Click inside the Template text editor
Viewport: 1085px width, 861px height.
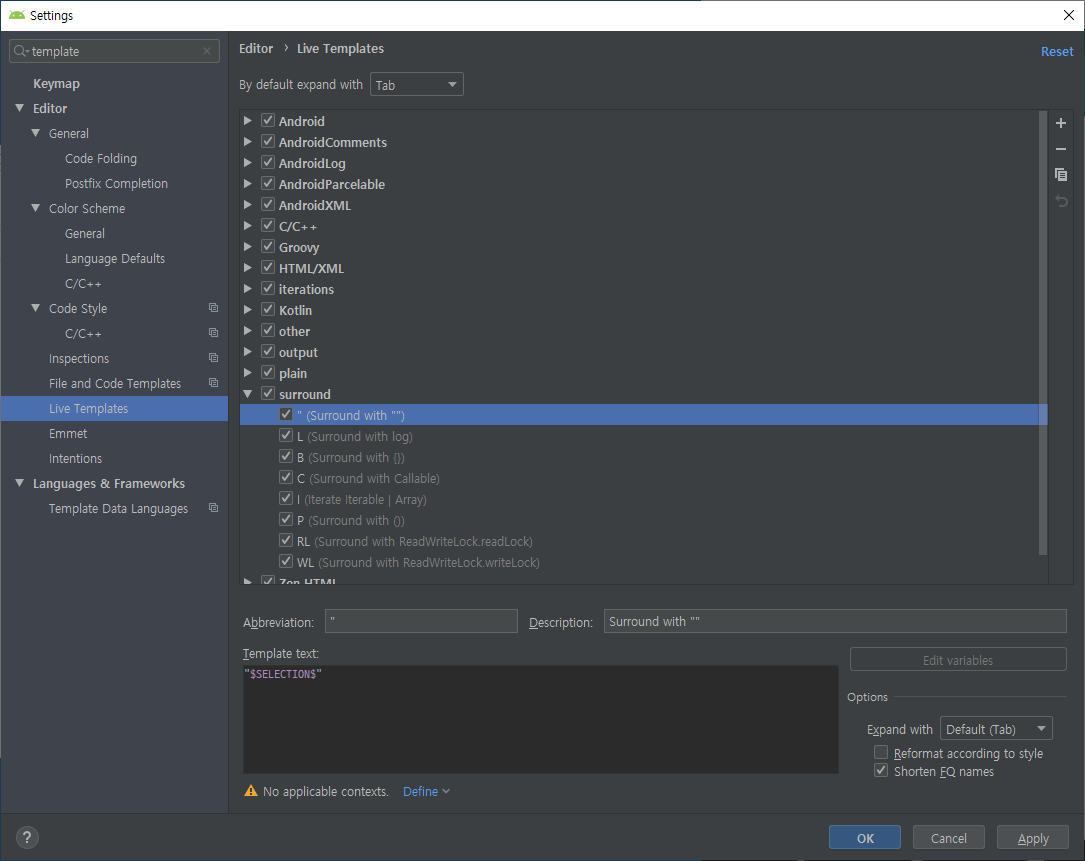[x=540, y=719]
